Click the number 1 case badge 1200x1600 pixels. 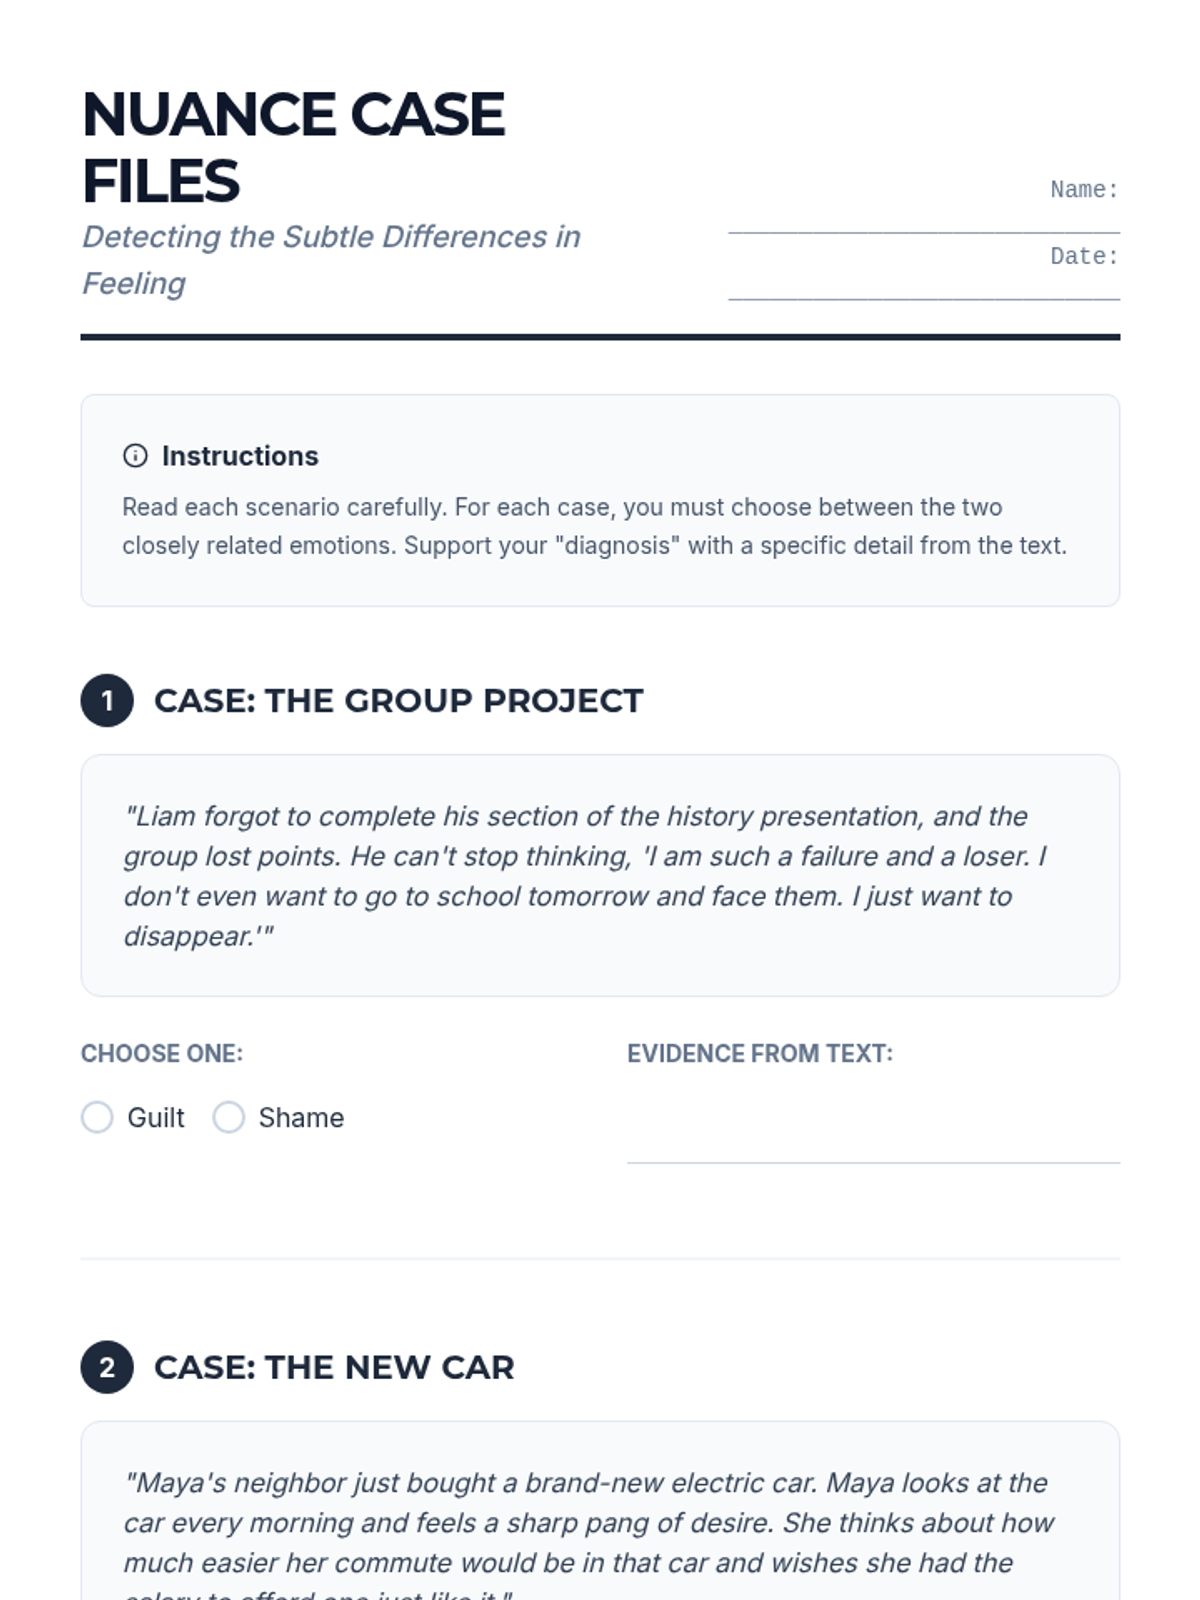[107, 701]
